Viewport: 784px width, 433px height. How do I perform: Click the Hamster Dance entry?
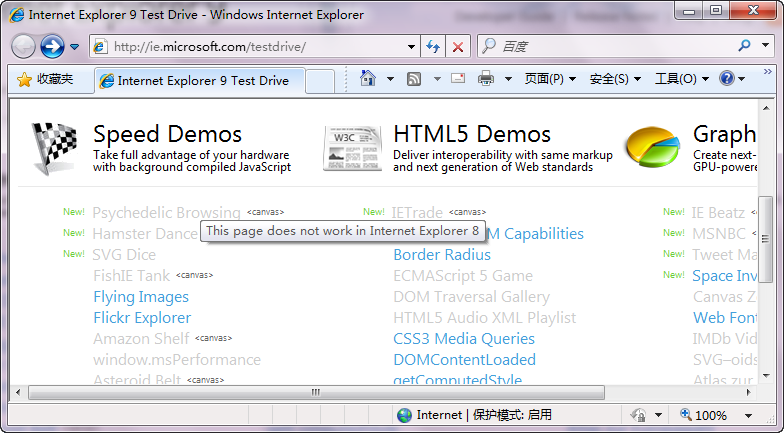coord(145,234)
